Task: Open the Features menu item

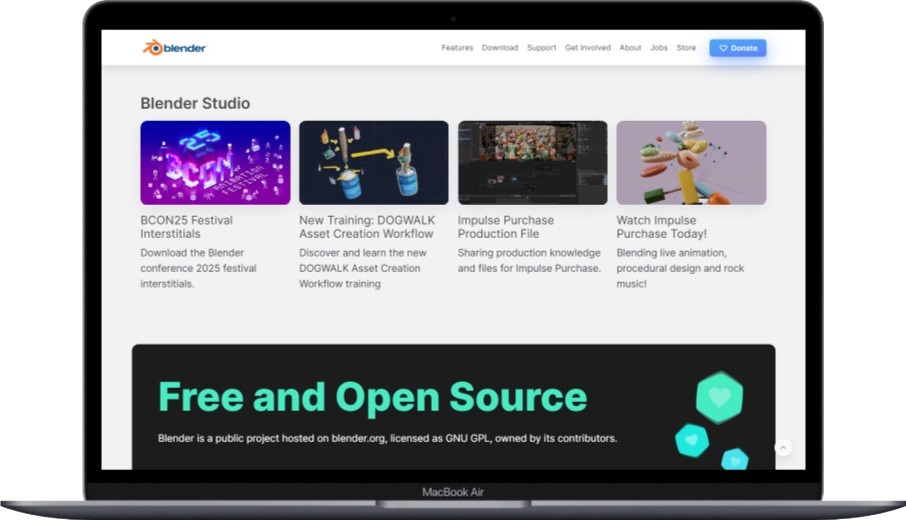Action: point(457,48)
